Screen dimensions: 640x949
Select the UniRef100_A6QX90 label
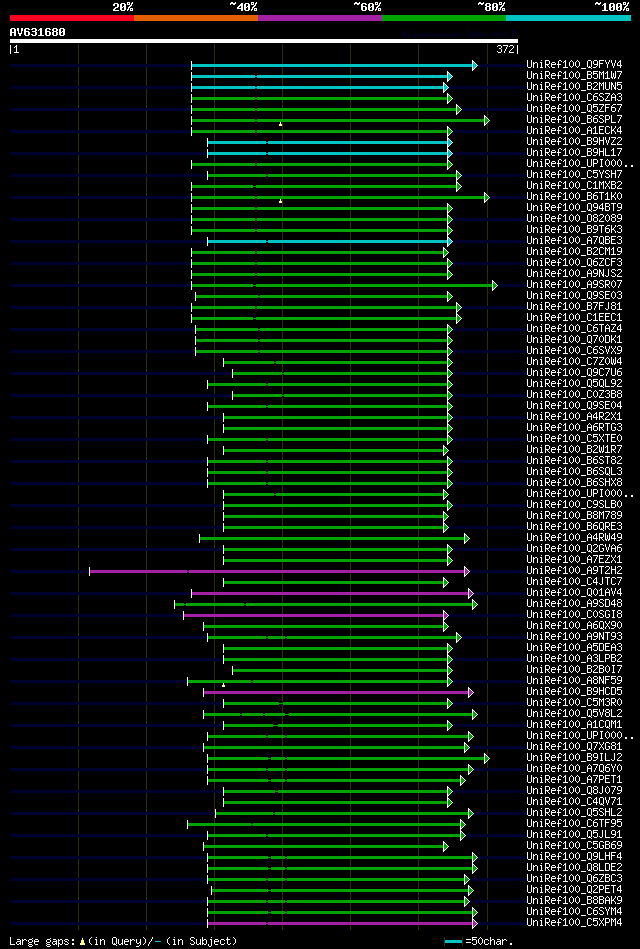click(574, 625)
